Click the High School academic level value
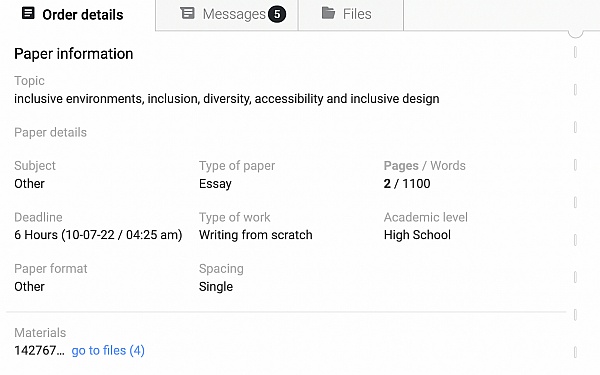 point(417,235)
